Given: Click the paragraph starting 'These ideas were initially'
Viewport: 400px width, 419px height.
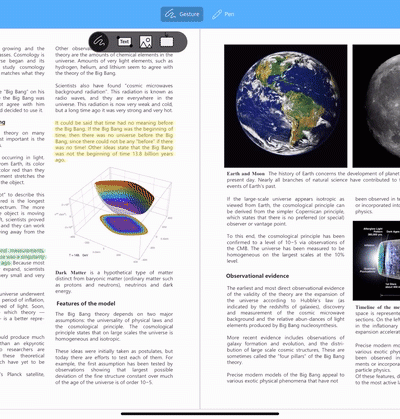Looking at the screenshot, I should click(114, 367).
